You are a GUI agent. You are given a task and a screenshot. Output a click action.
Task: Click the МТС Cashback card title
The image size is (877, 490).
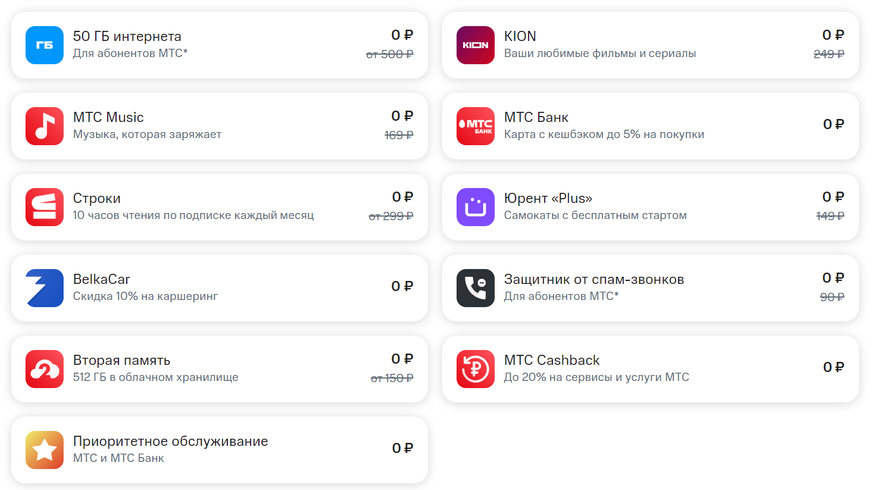pyautogui.click(x=551, y=360)
